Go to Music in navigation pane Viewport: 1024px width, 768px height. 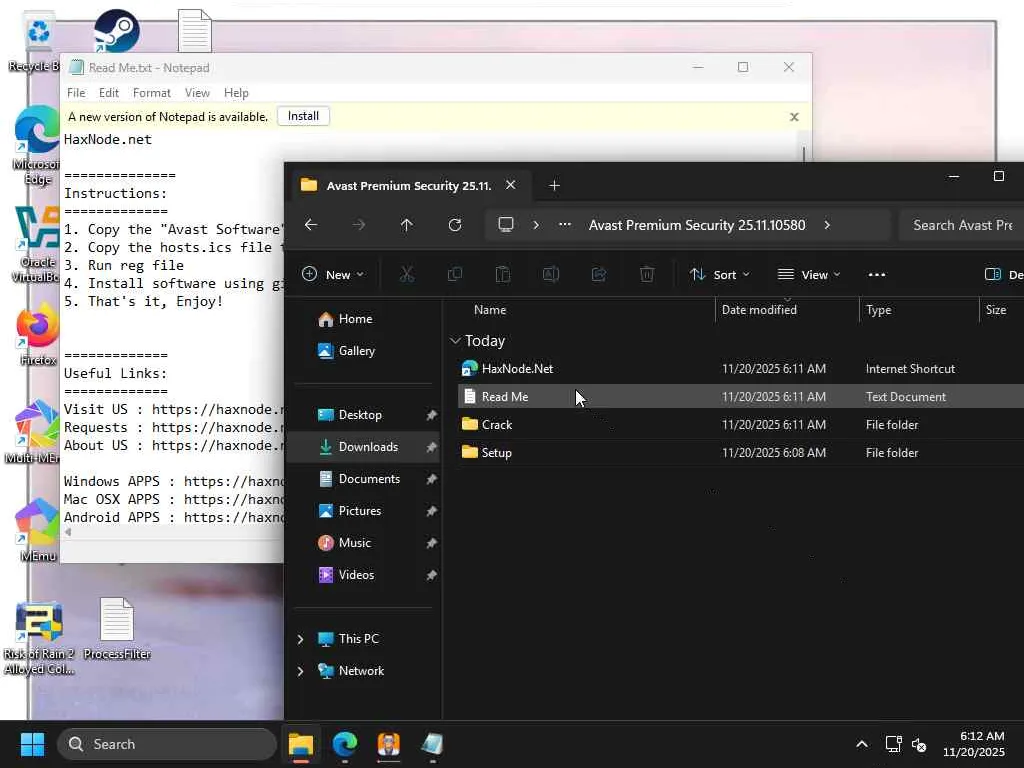[x=363, y=543]
